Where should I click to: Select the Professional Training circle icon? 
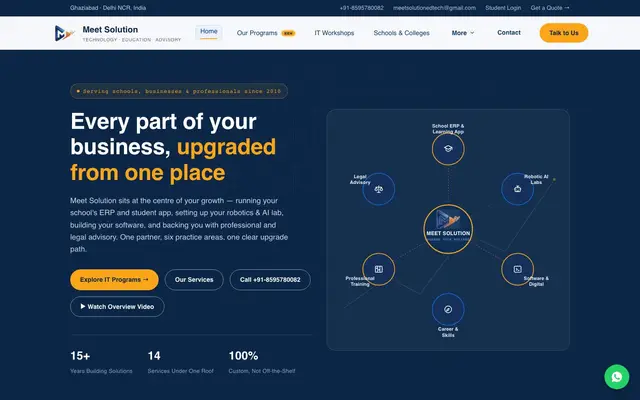point(379,269)
